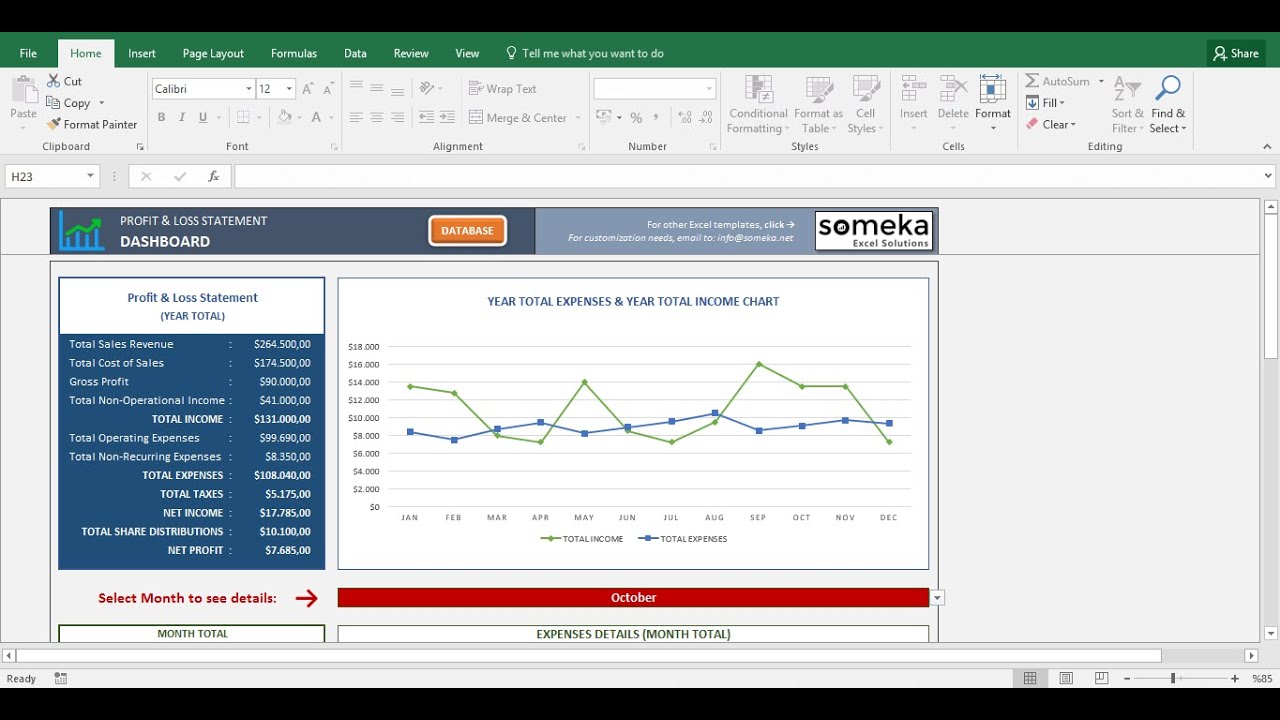Switch to Normal view in status bar
This screenshot has width=1280, height=720.
[1030, 678]
